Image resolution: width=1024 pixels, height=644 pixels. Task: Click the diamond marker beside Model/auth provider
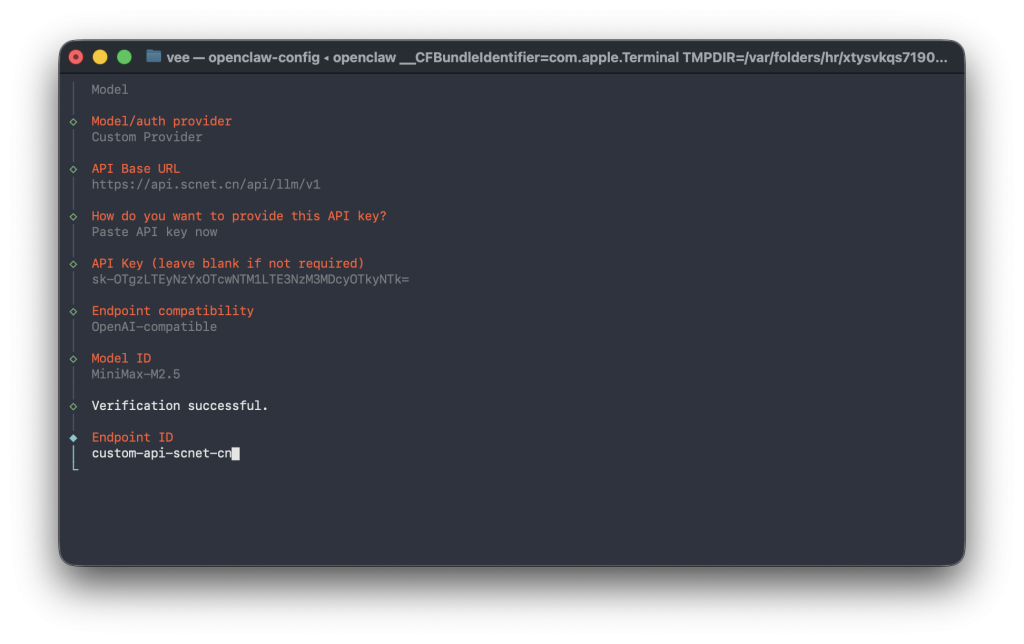(x=73, y=122)
